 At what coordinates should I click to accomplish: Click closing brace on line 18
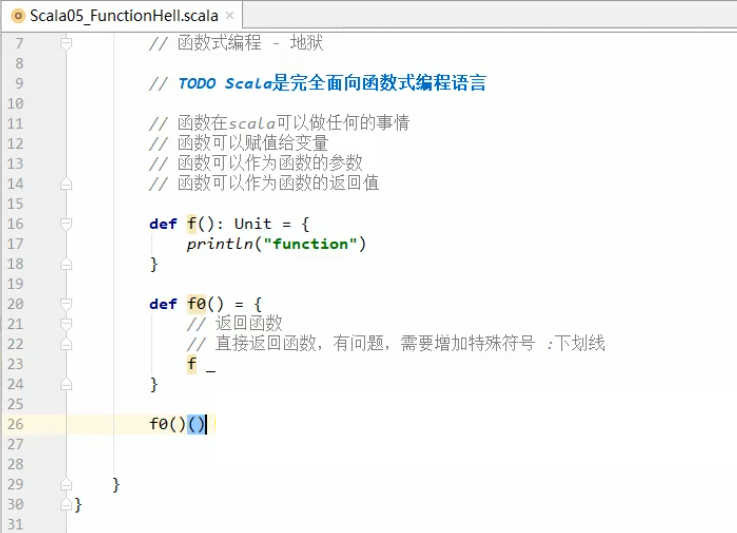[154, 264]
